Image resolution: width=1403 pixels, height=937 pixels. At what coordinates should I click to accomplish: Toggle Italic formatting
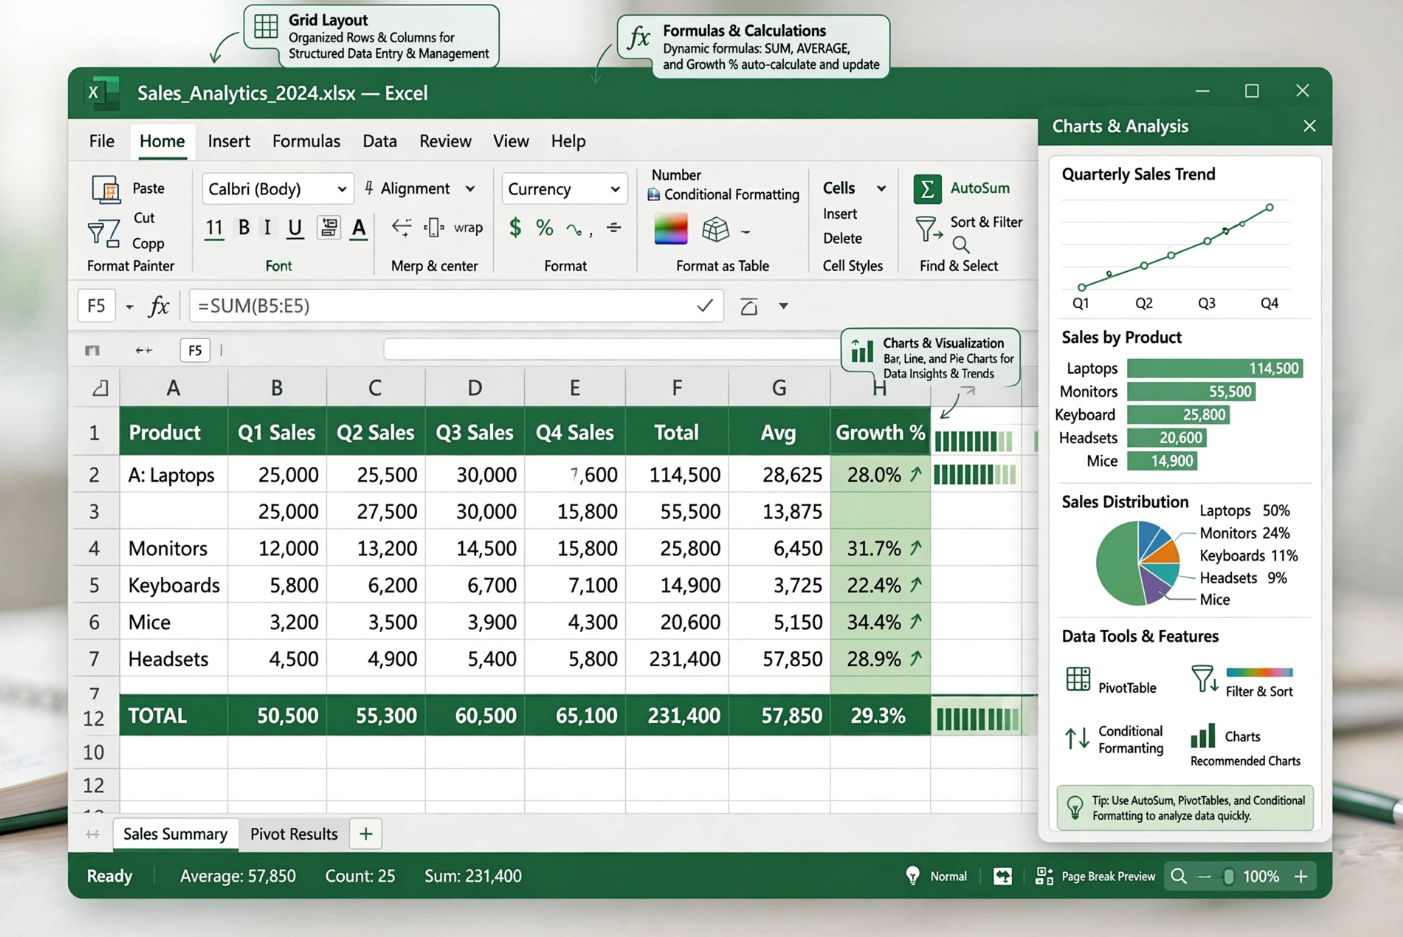tap(267, 228)
